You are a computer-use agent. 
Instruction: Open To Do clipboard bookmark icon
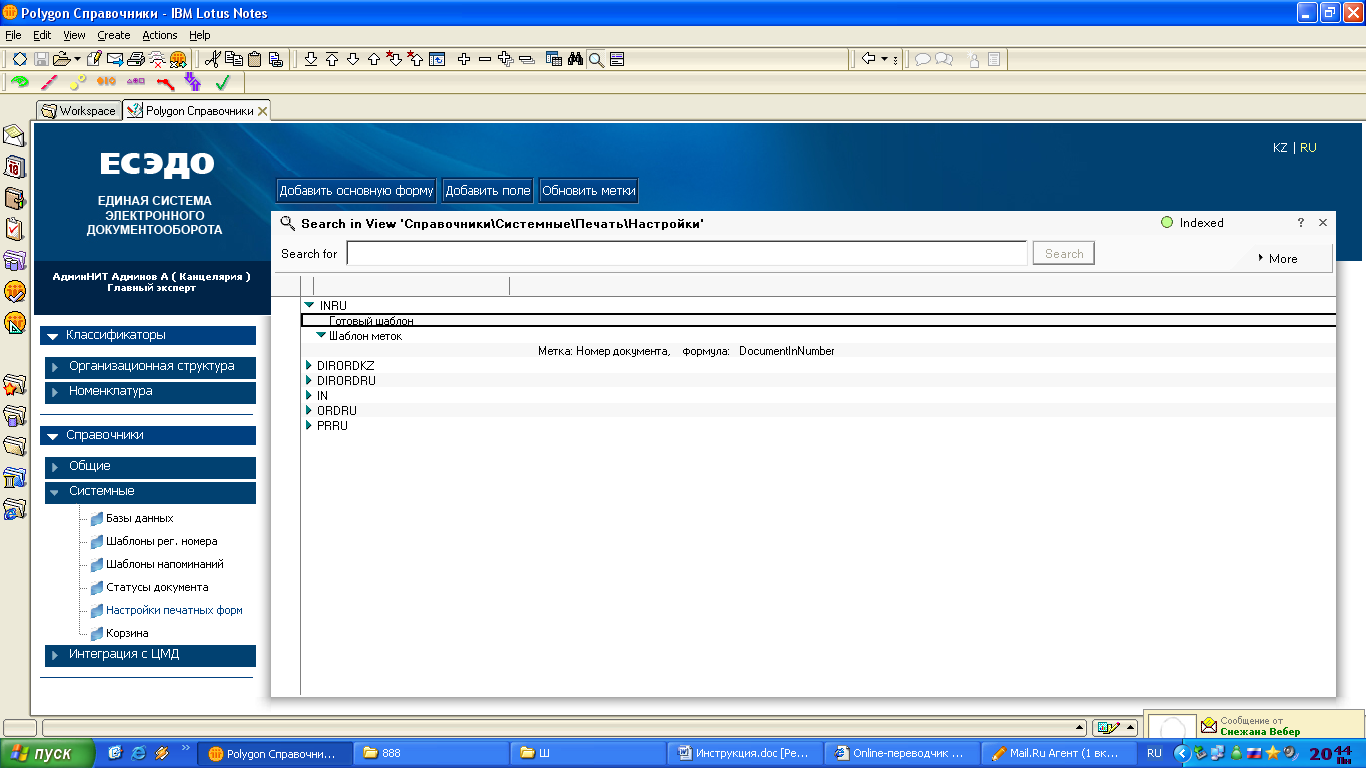pos(15,229)
